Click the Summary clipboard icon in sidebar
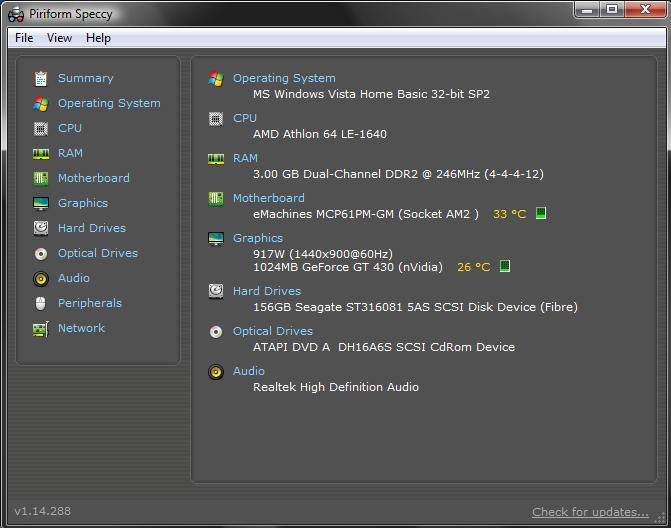 point(41,79)
